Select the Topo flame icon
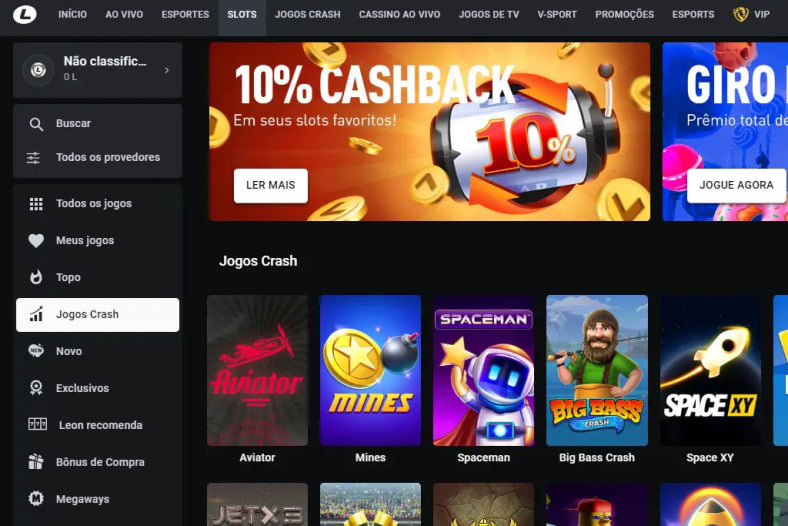The image size is (788, 526). pyautogui.click(x=36, y=277)
